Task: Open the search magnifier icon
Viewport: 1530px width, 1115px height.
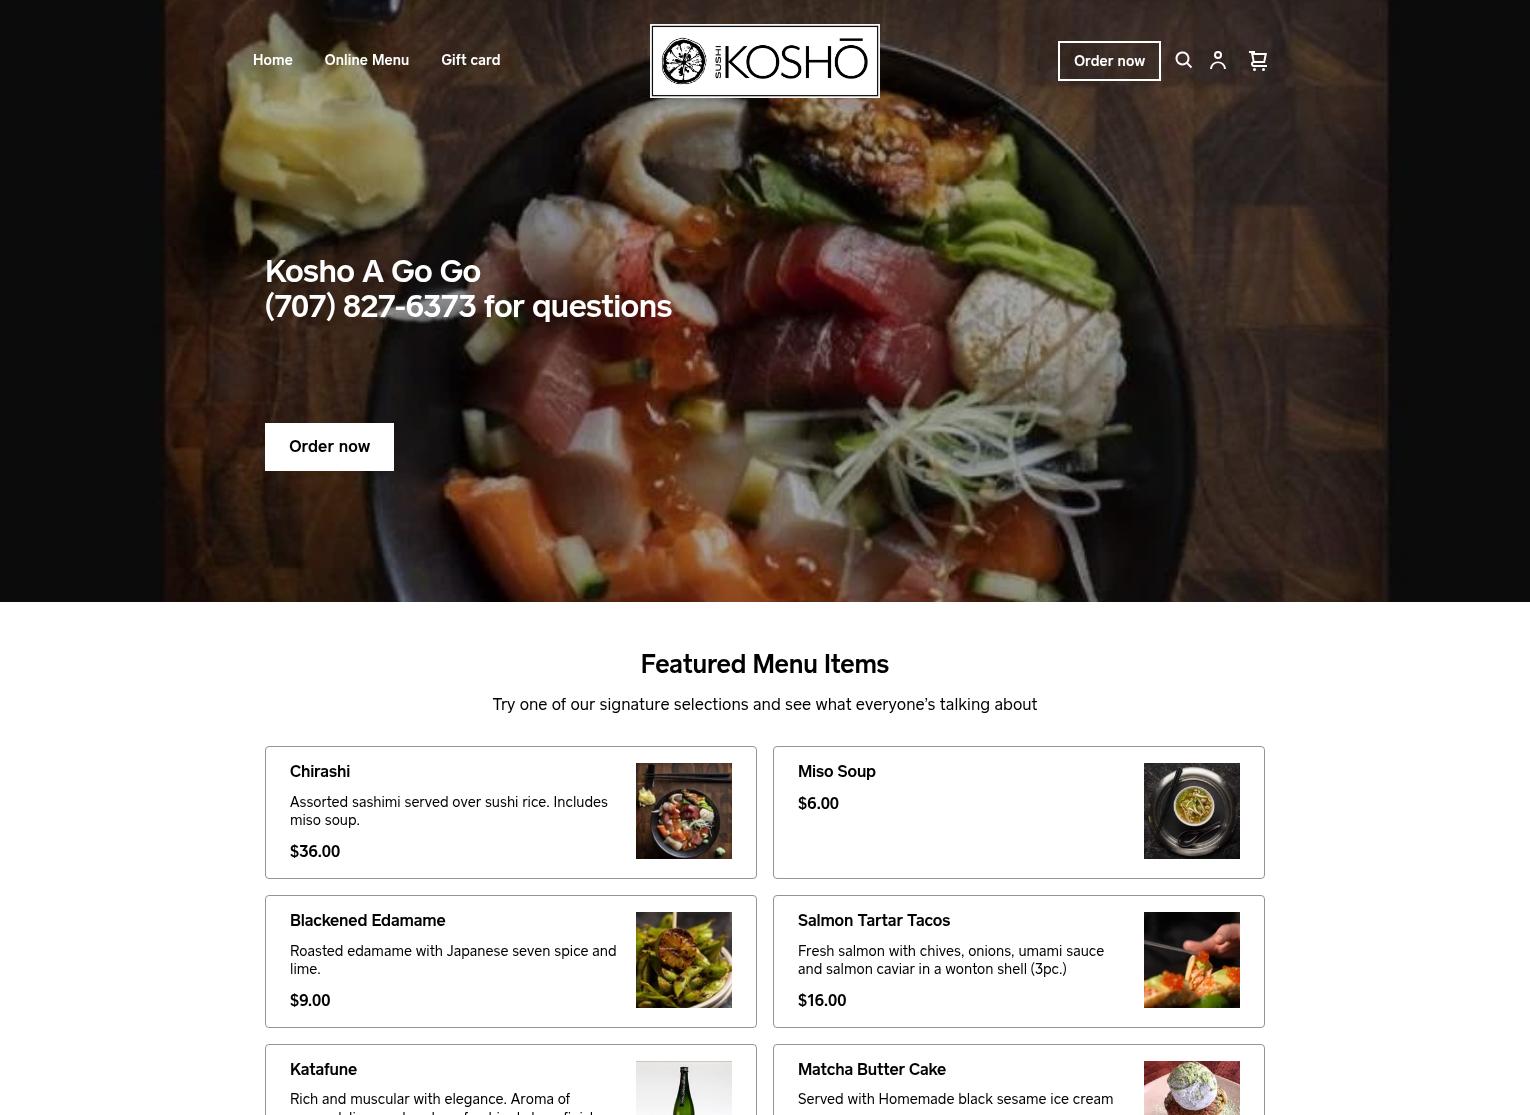Action: pos(1183,60)
